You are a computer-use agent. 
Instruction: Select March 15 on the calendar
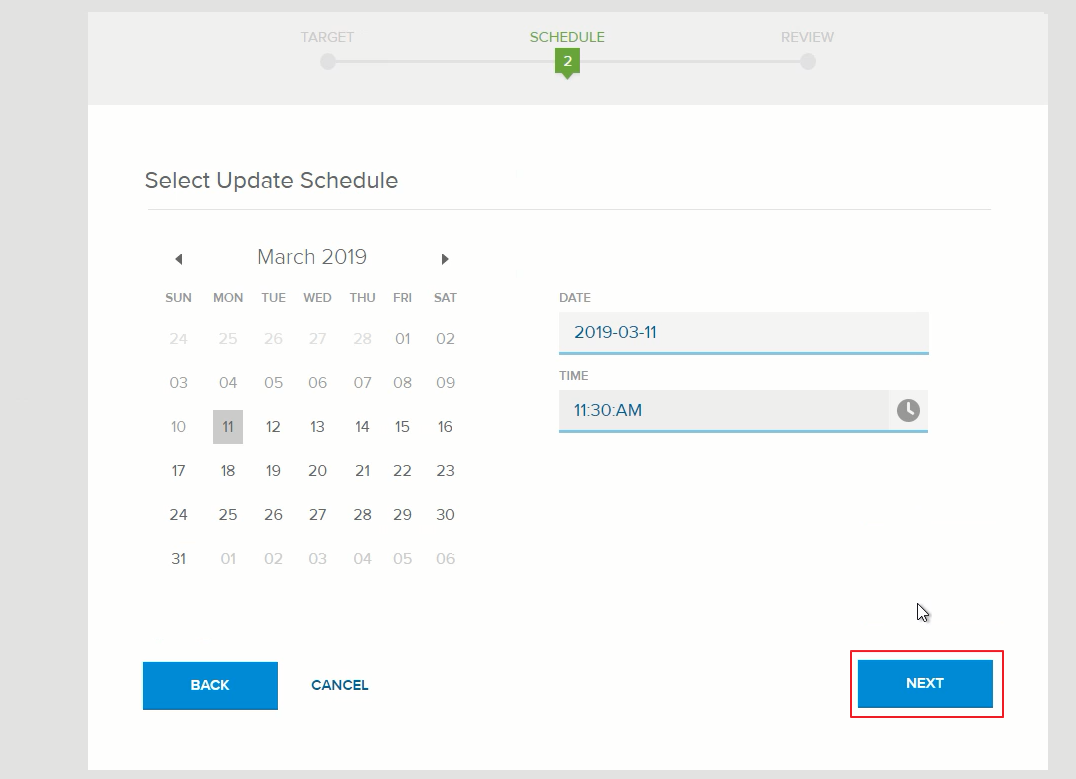pyautogui.click(x=402, y=427)
